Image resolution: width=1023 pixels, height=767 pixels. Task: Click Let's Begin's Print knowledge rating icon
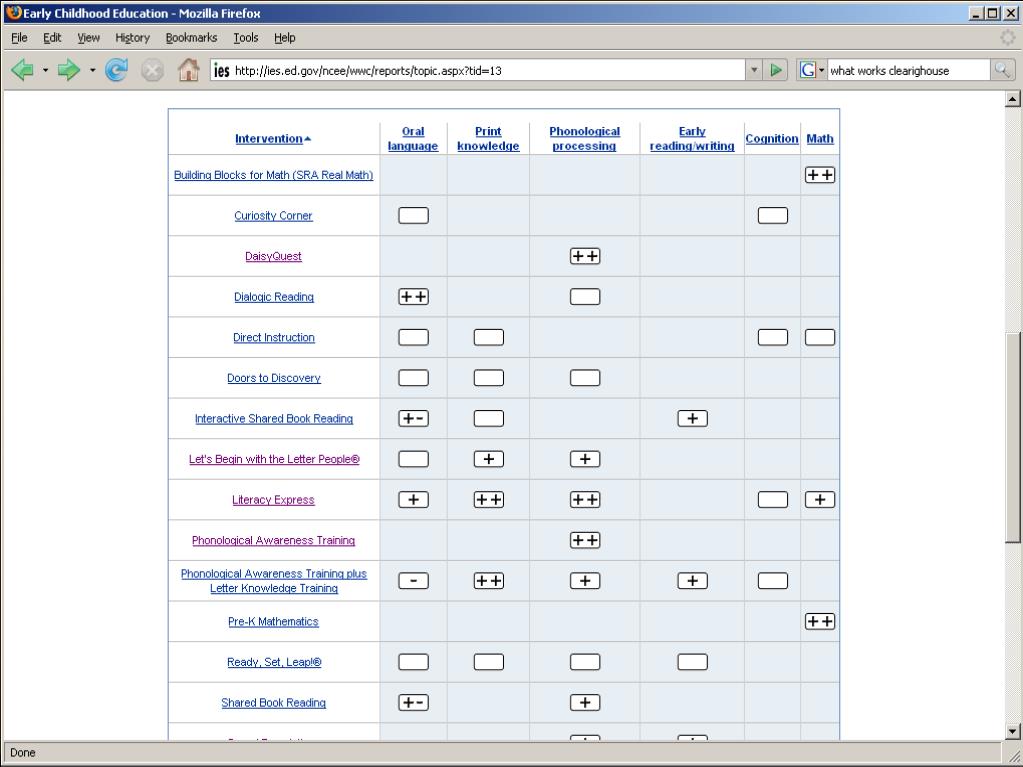tap(488, 459)
